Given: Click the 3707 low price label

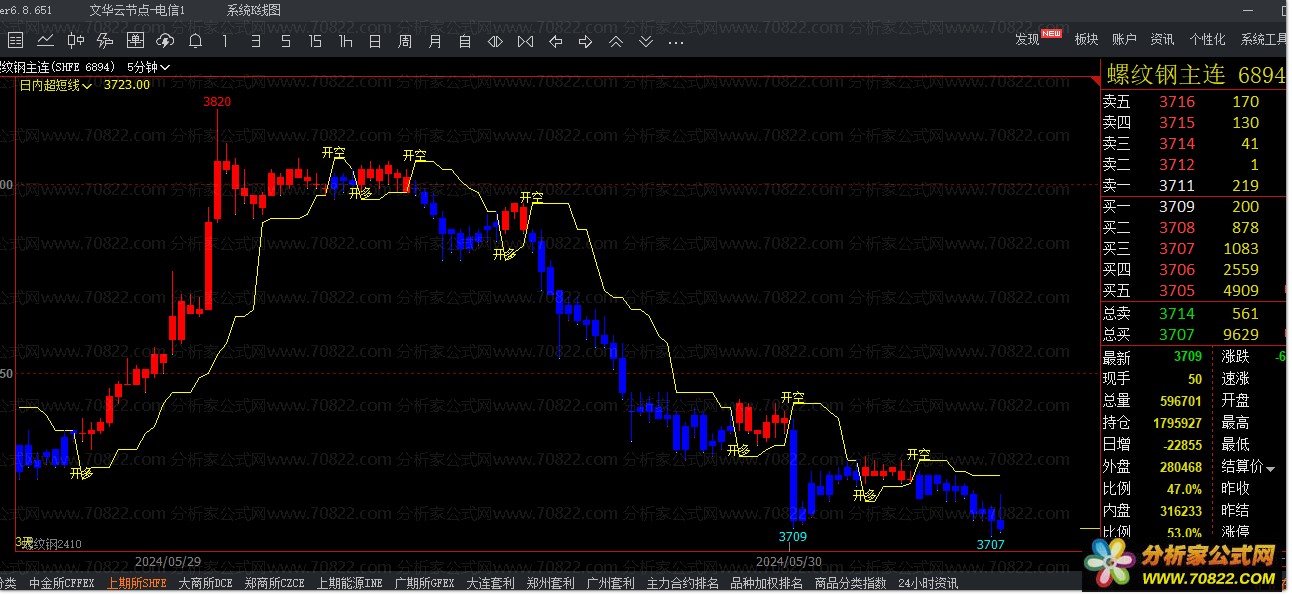Looking at the screenshot, I should pyautogui.click(x=990, y=545).
